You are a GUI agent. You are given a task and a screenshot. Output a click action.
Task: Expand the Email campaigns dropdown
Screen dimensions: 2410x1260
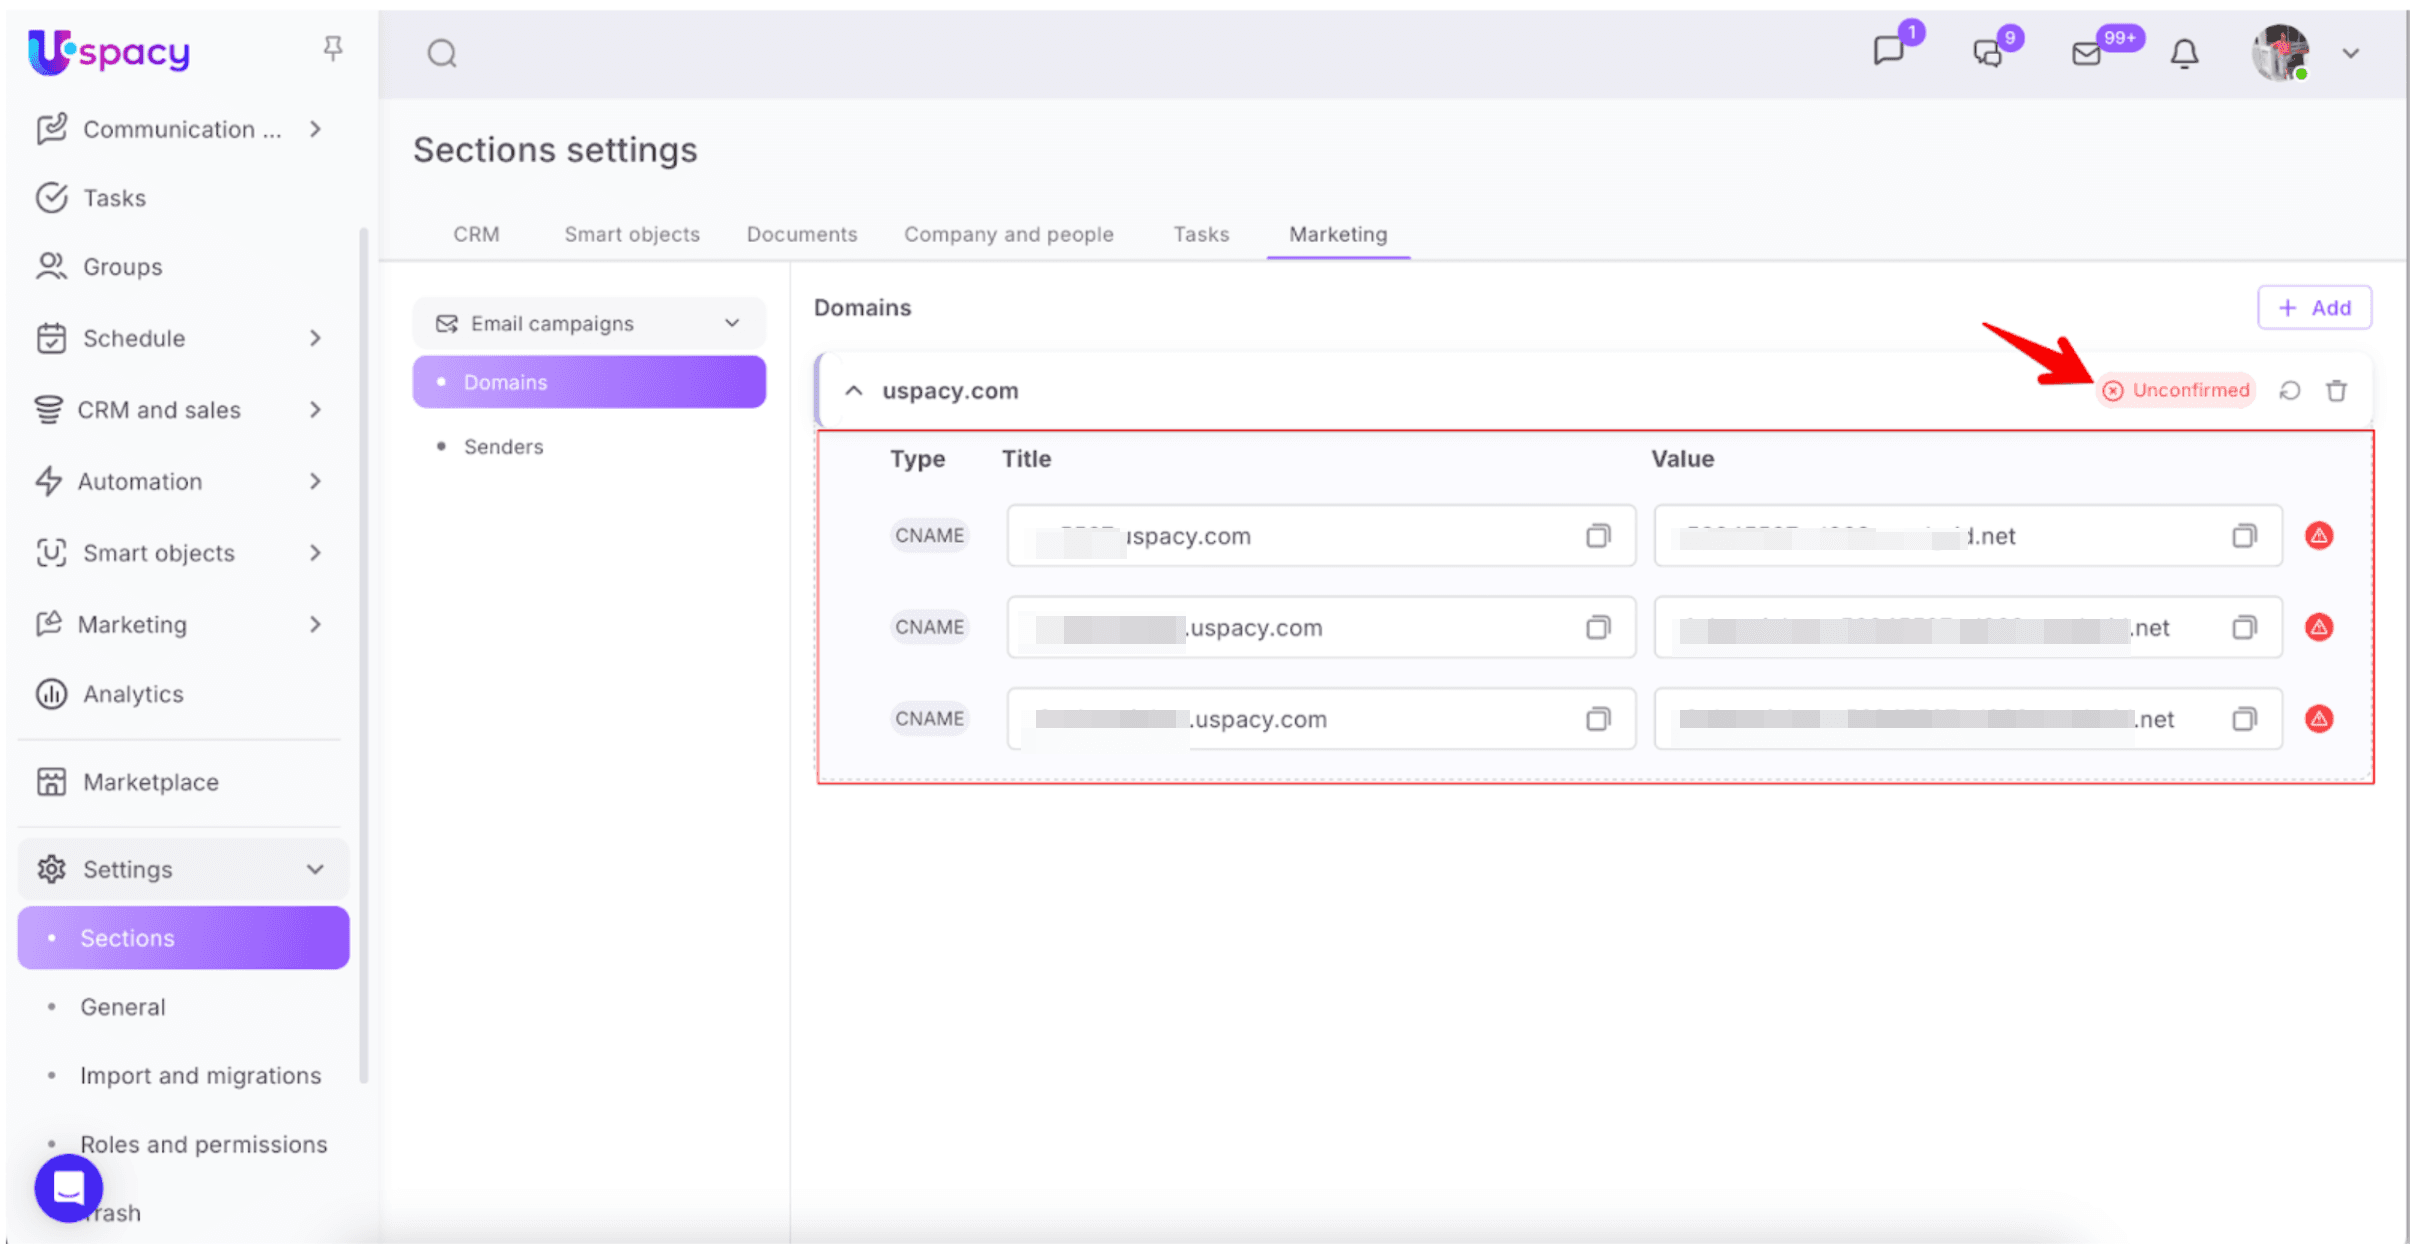731,322
